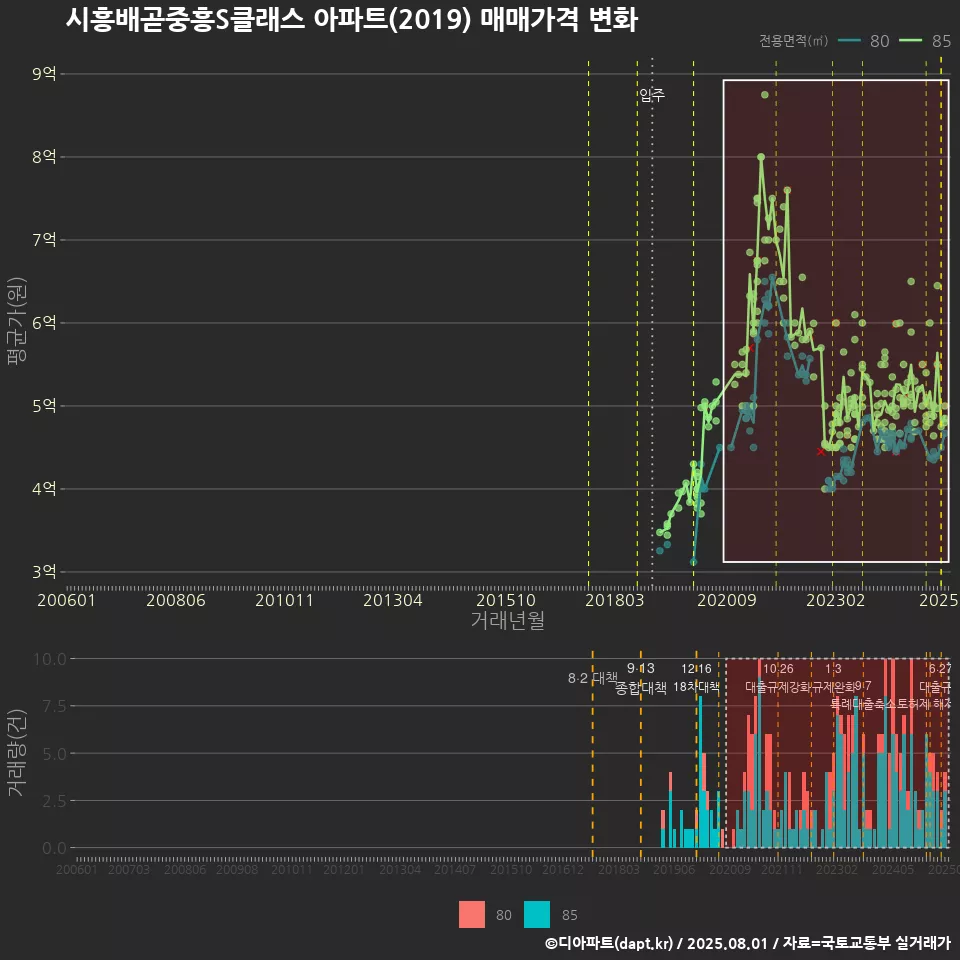Click the 9·13 date above 종합대책
The image size is (960, 960).
coord(640,669)
